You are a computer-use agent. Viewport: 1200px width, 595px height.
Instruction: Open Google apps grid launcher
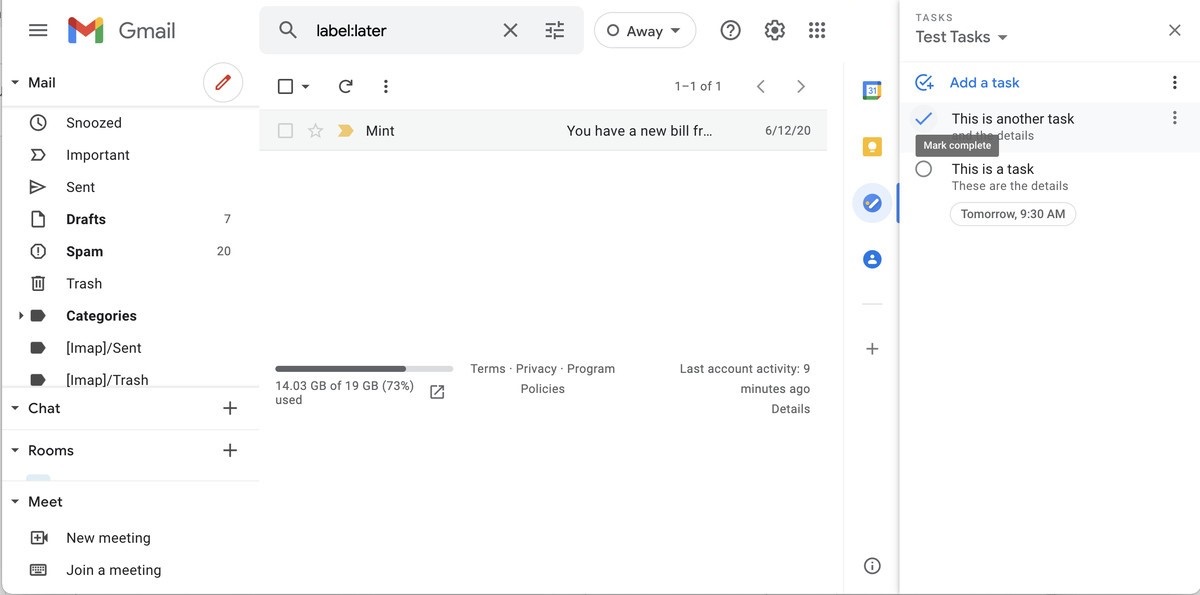coord(817,31)
